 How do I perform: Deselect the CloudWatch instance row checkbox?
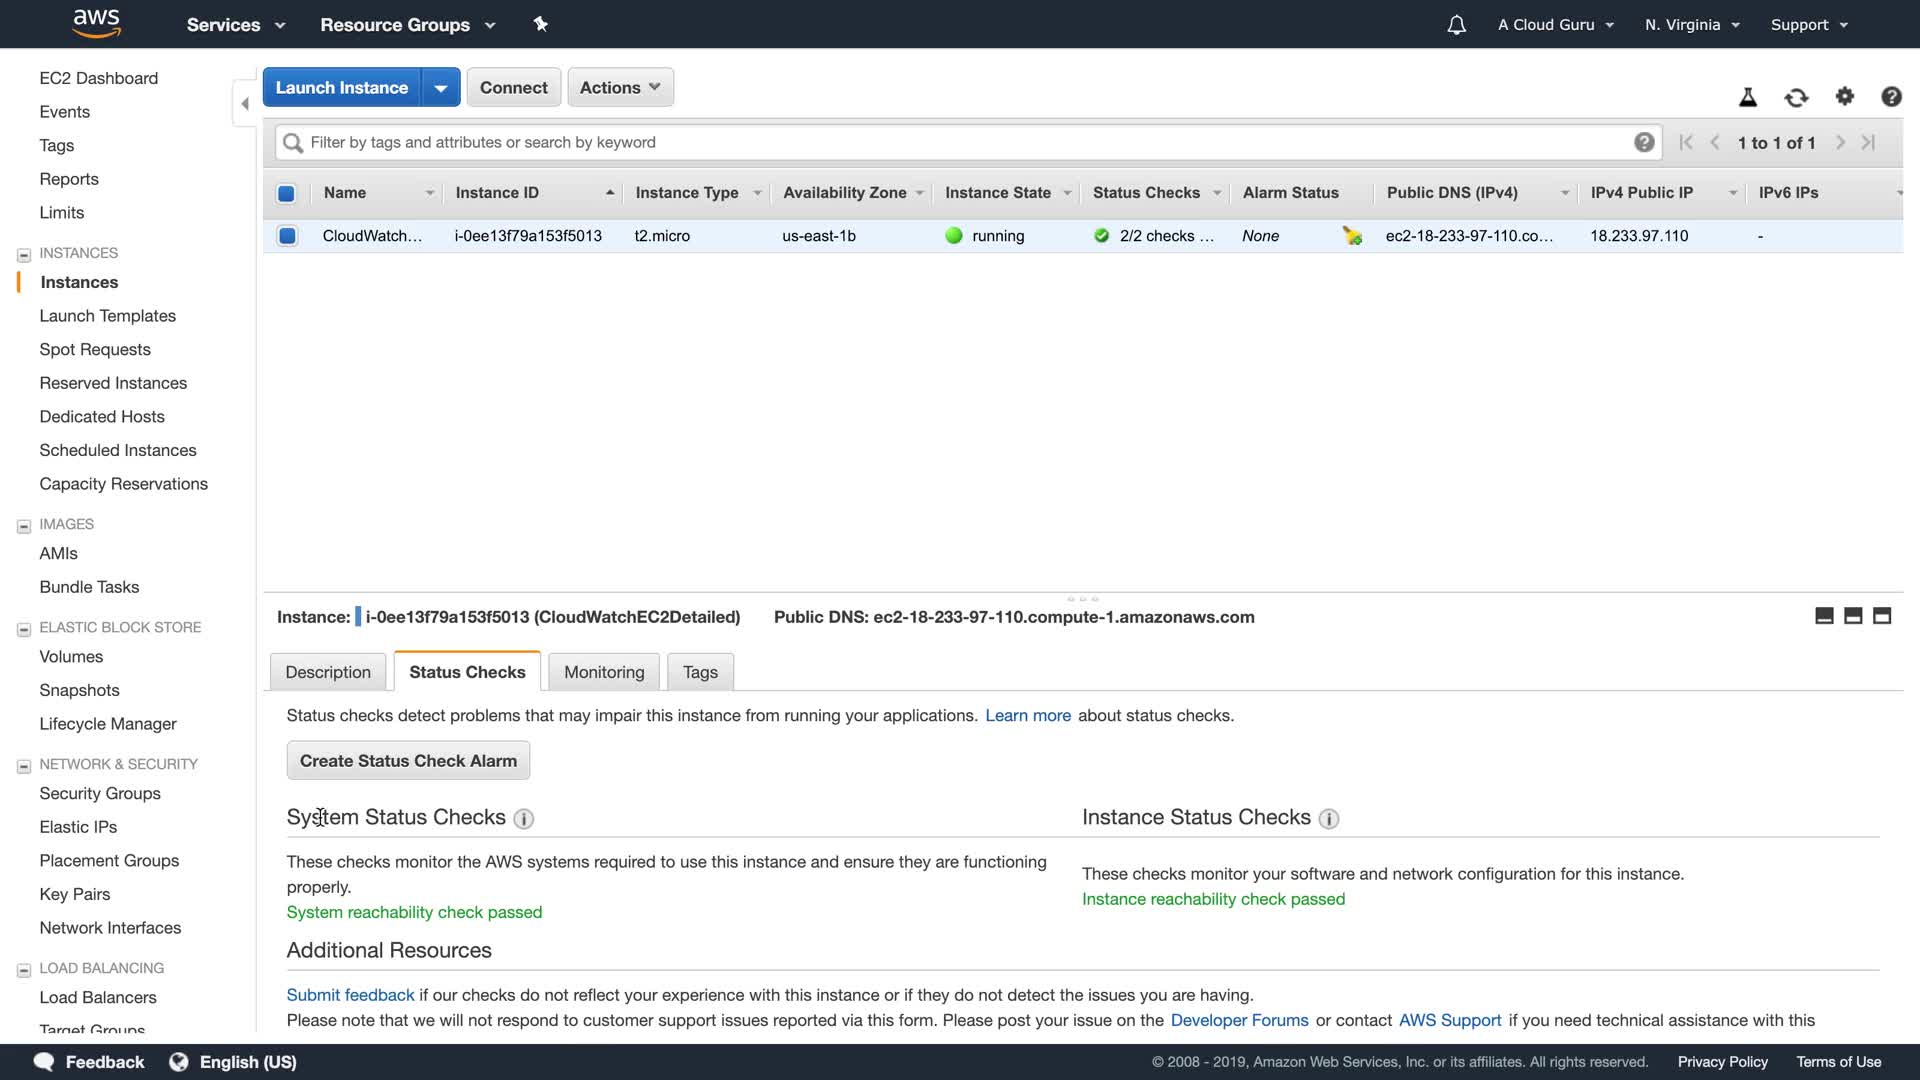click(x=287, y=236)
